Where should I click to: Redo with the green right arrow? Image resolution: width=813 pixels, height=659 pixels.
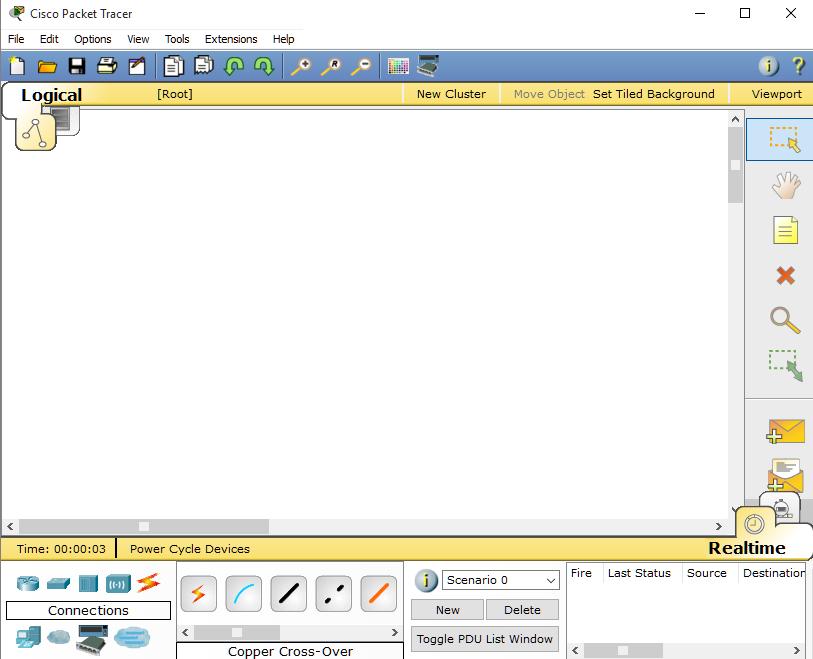(264, 66)
